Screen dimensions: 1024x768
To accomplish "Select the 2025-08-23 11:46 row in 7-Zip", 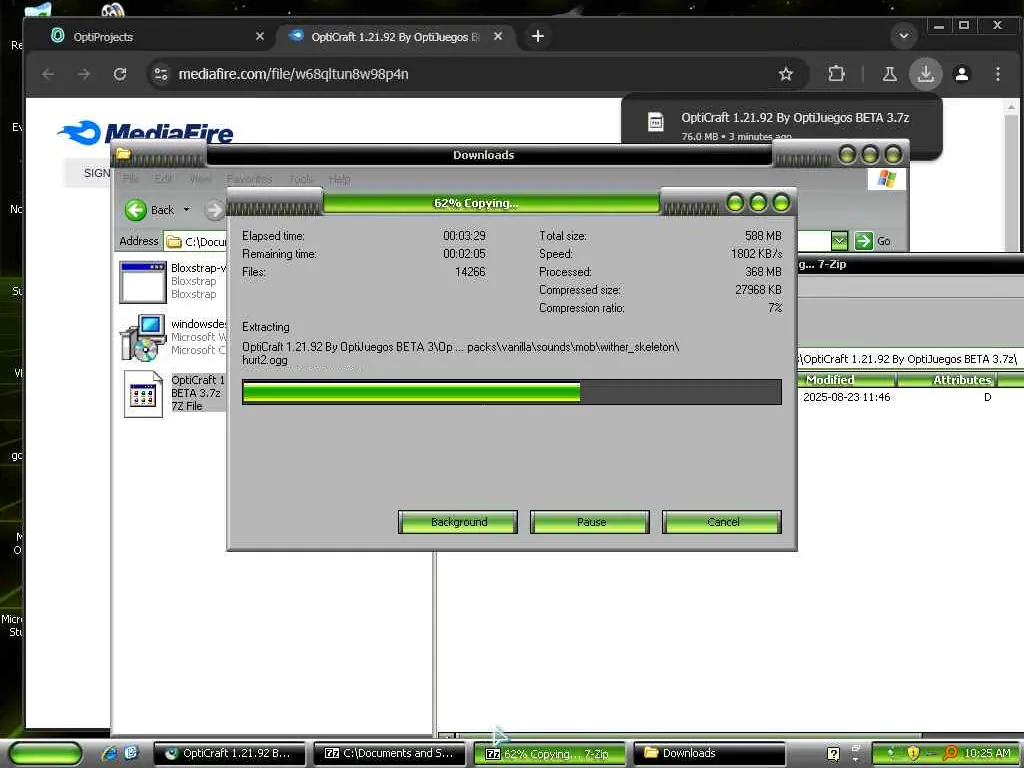I will coord(910,397).
